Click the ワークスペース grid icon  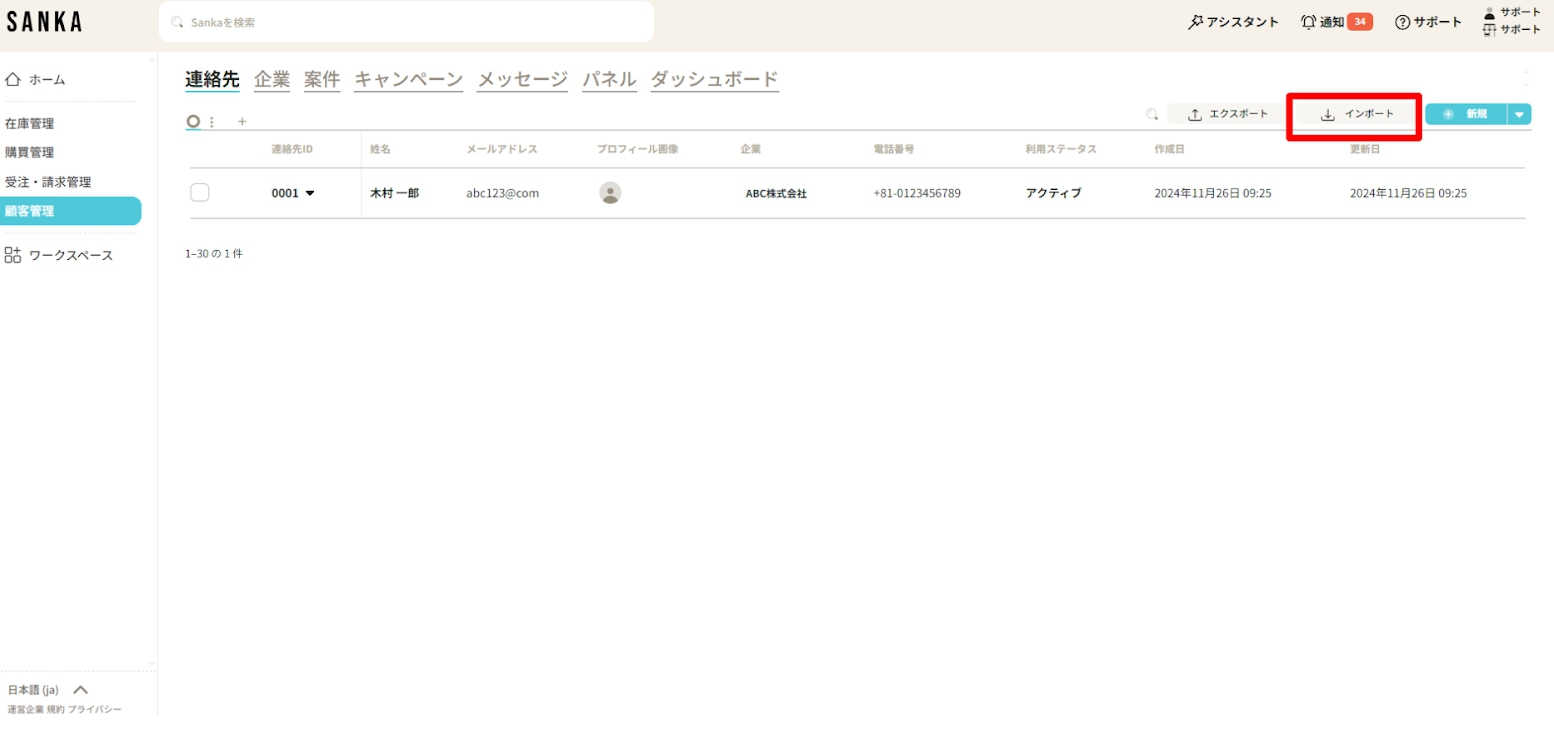point(13,255)
